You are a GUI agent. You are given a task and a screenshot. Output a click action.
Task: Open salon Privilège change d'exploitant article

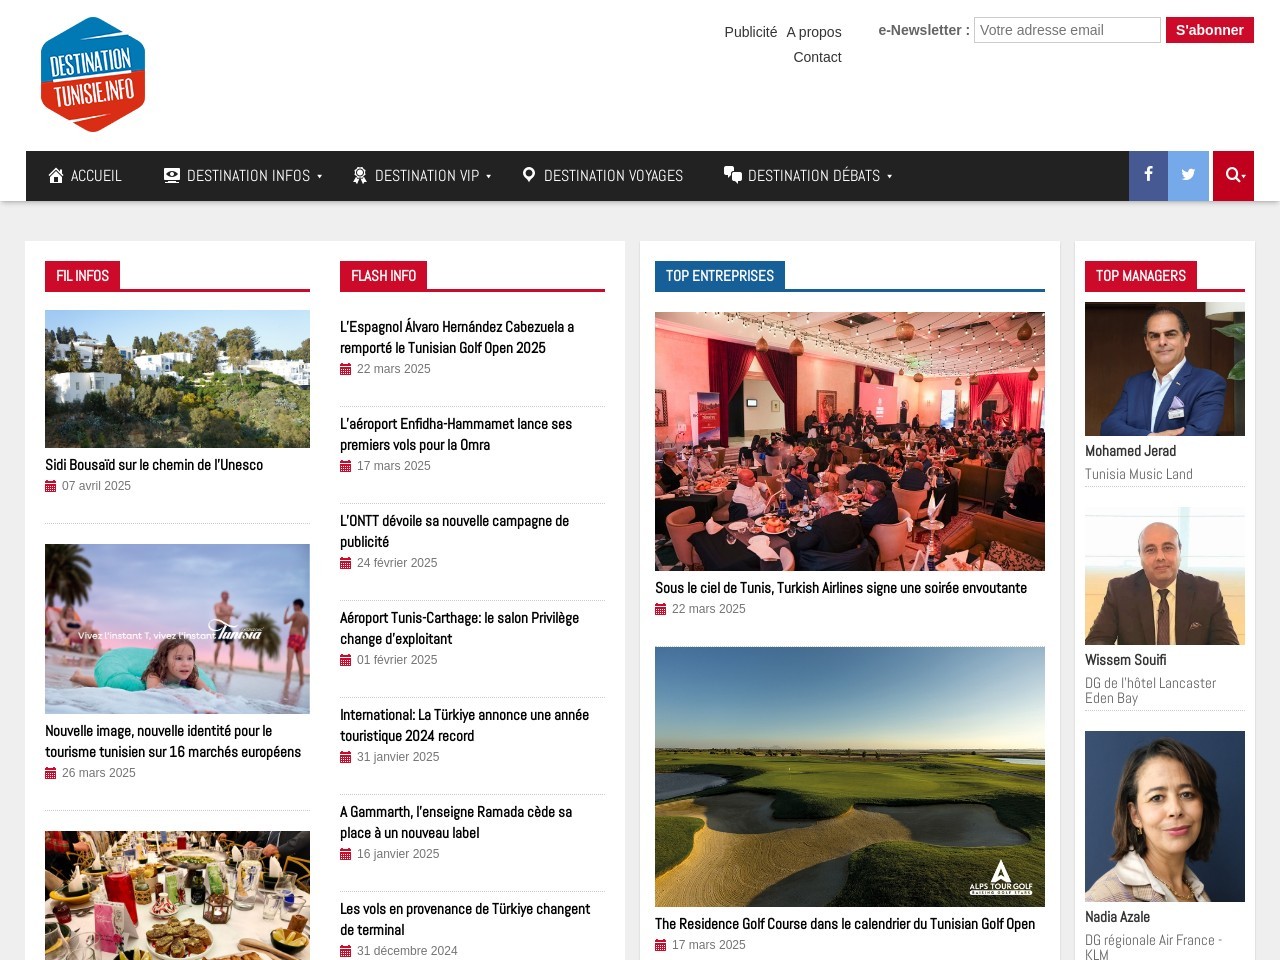460,628
